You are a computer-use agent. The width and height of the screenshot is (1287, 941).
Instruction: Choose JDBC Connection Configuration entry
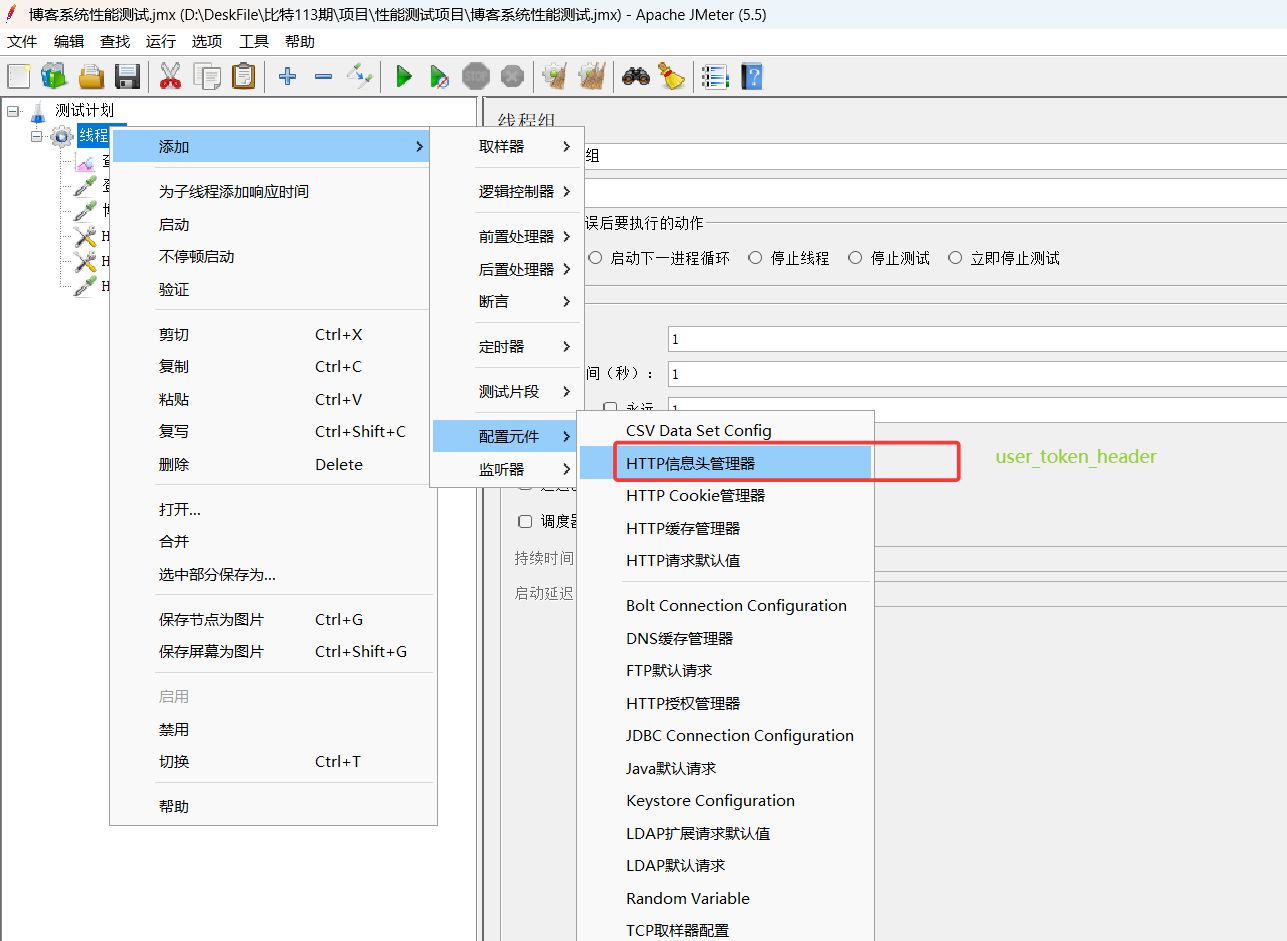[726, 735]
